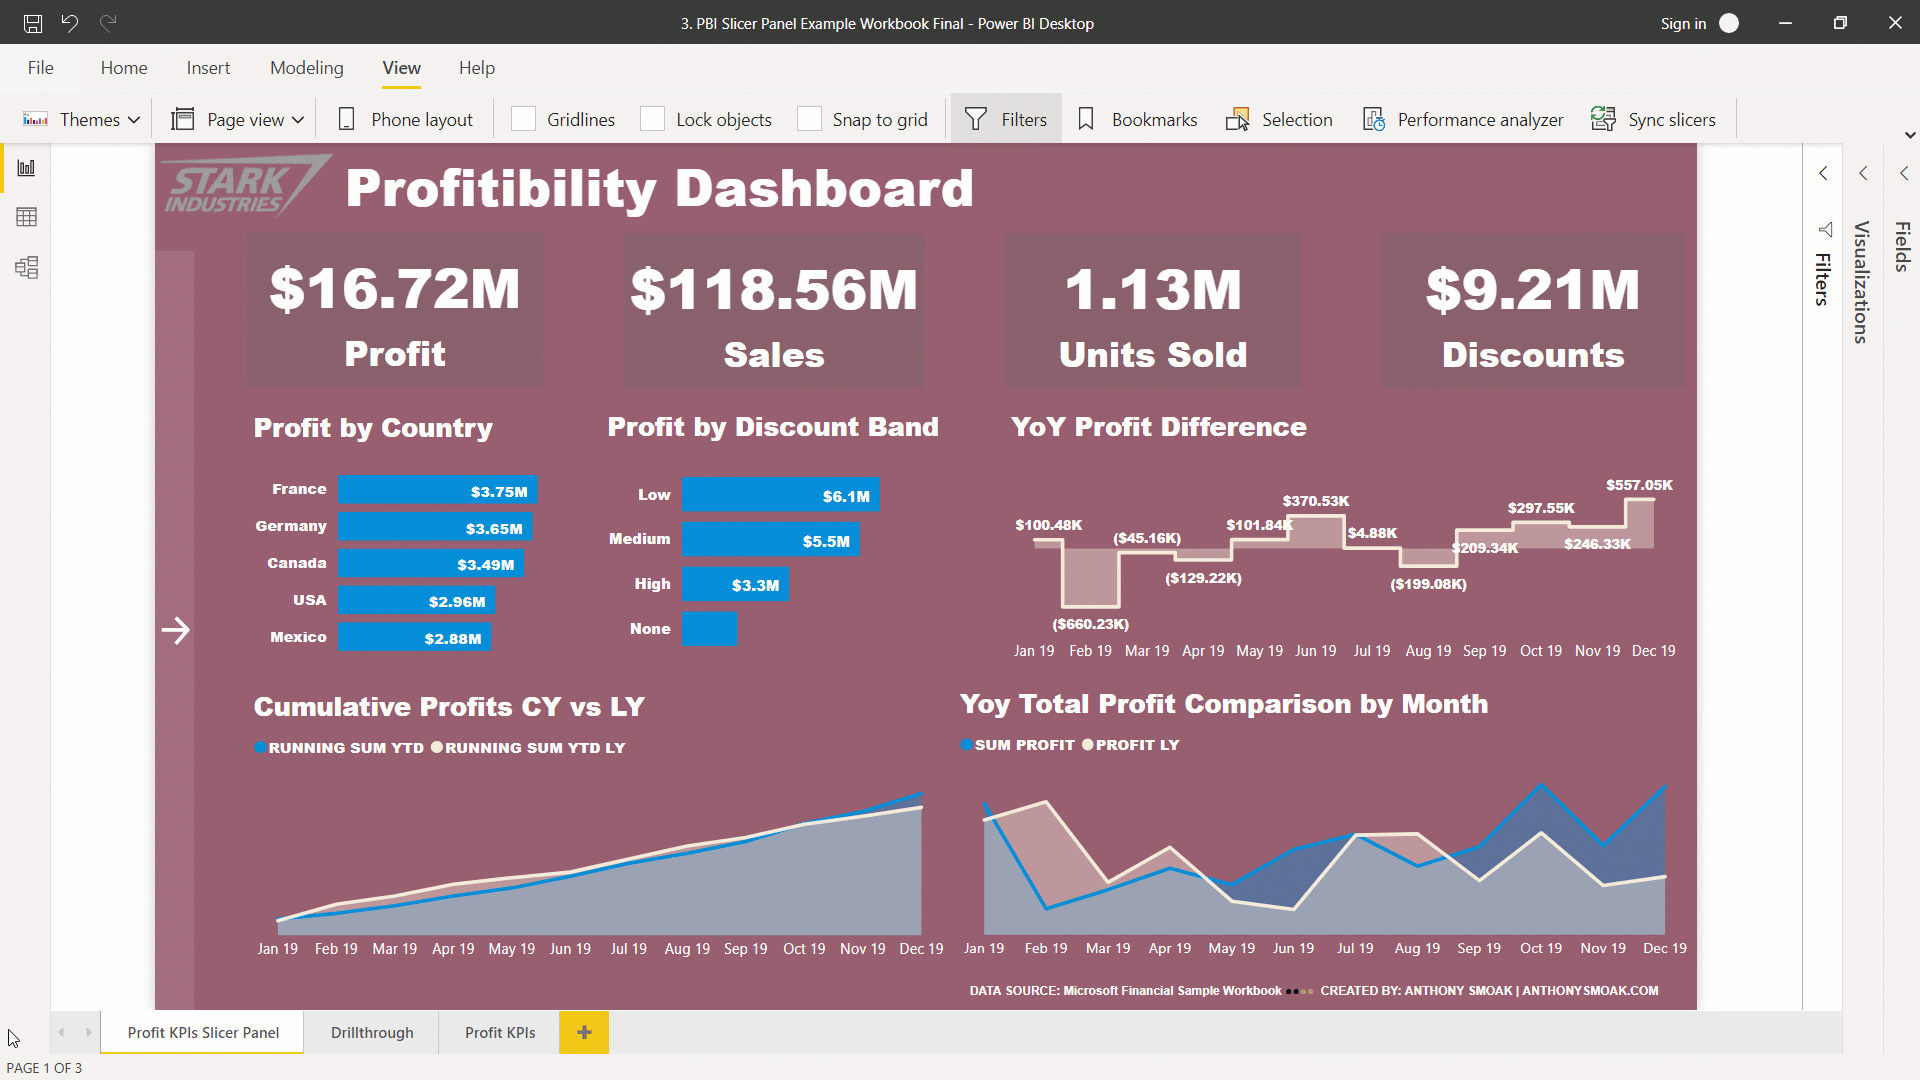
Task: Open the Drillthrough page tab
Action: (x=371, y=1032)
